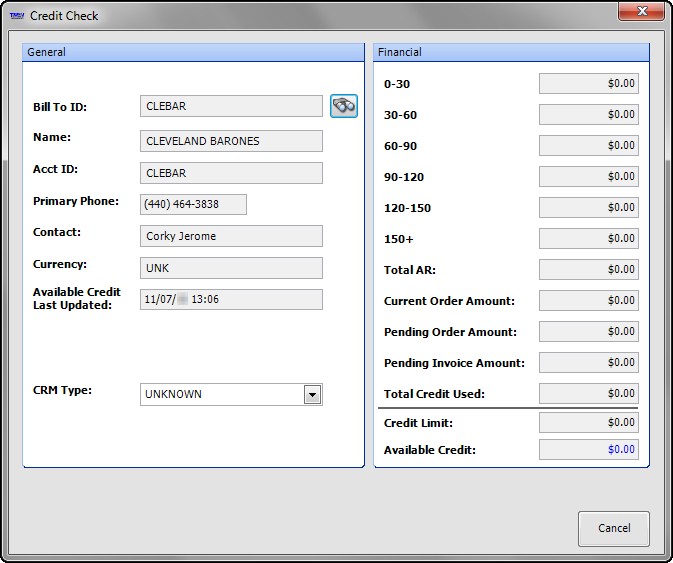Click the Credit Check title bar app icon
Image resolution: width=673 pixels, height=563 pixels.
[17, 16]
